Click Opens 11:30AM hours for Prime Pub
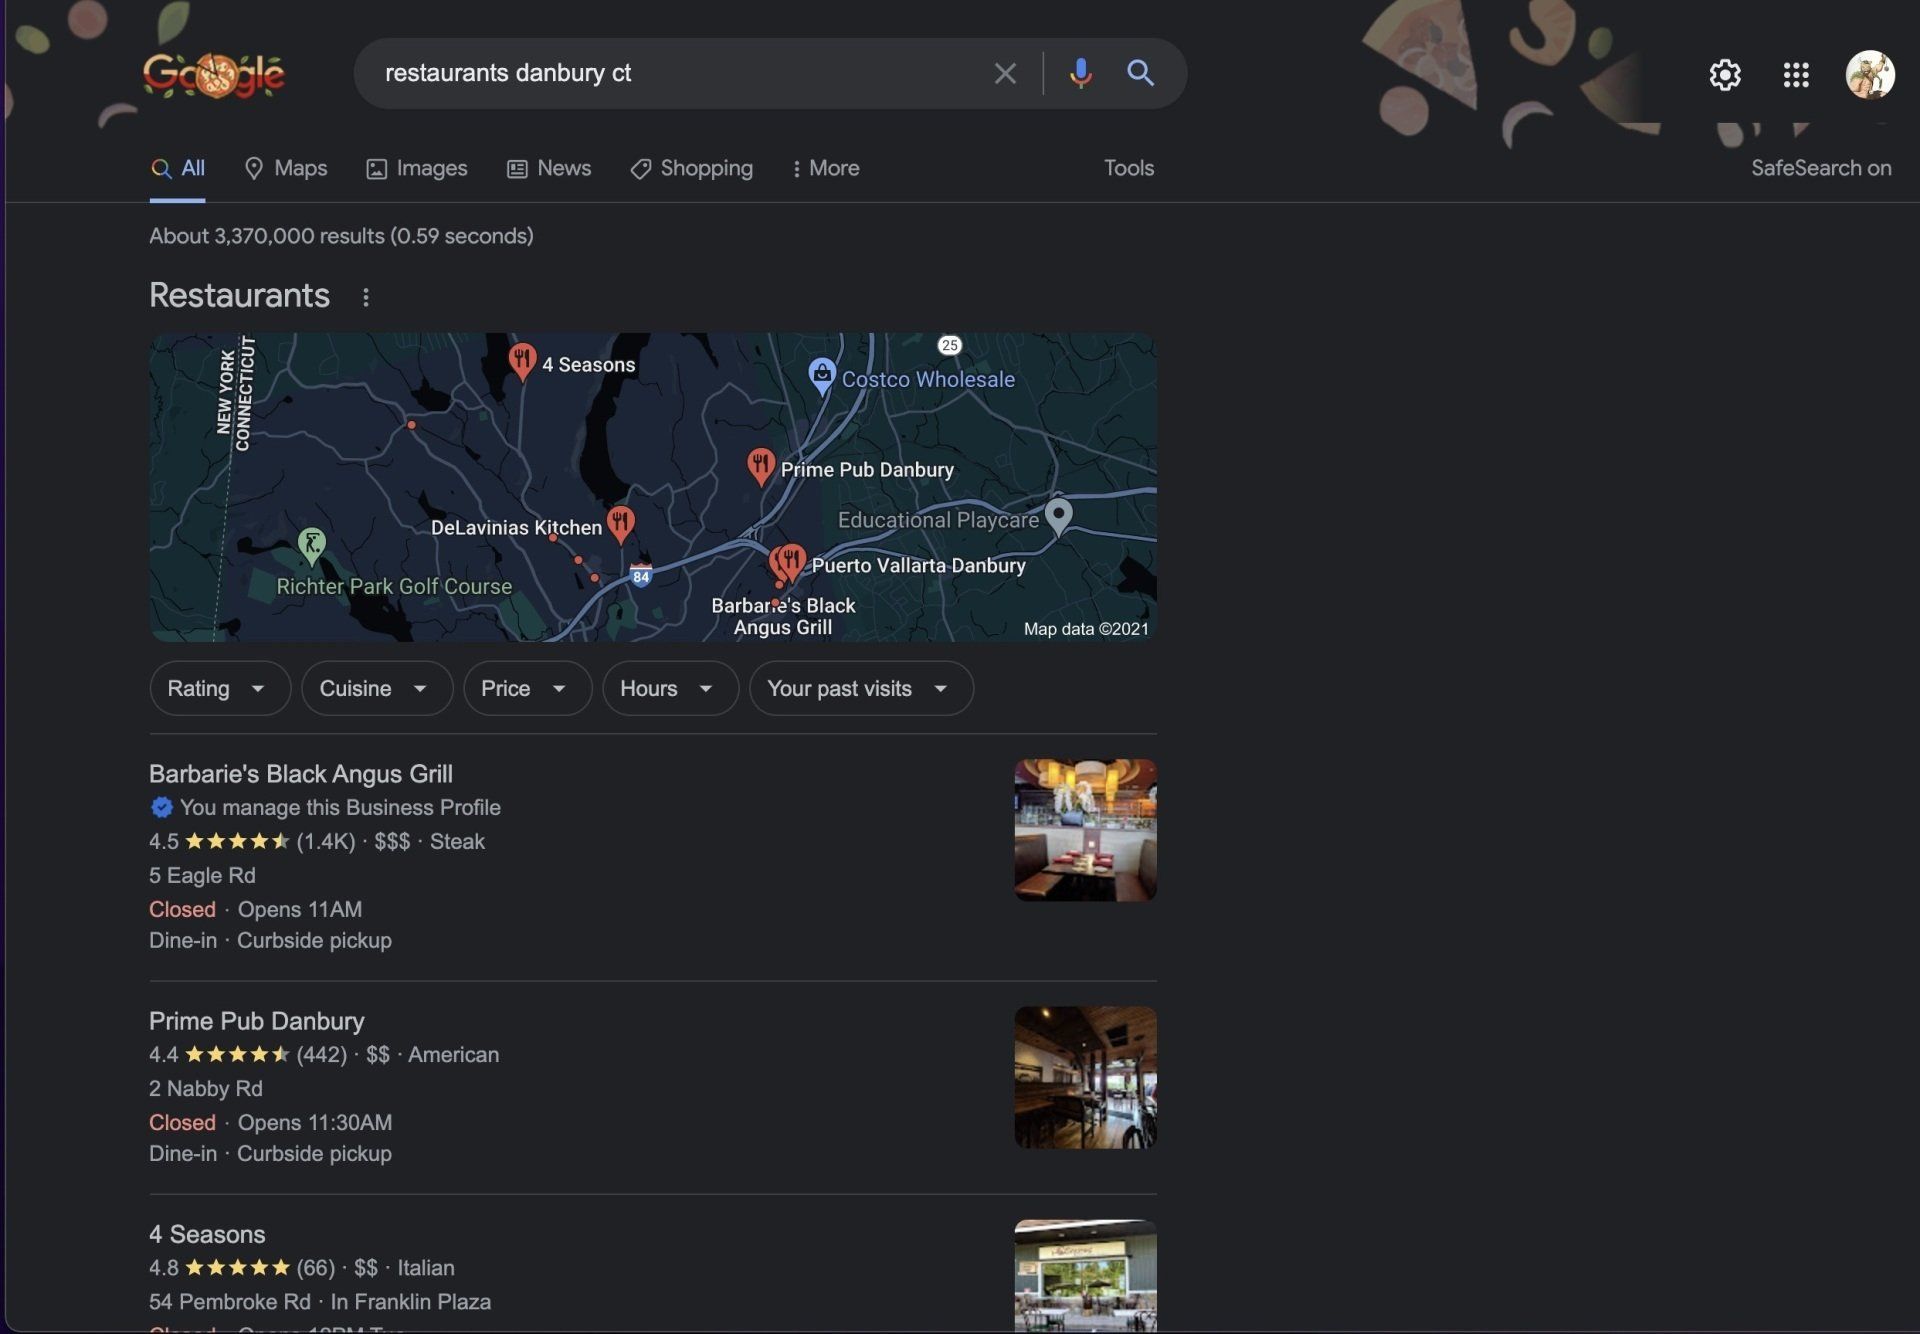 [x=315, y=1122]
